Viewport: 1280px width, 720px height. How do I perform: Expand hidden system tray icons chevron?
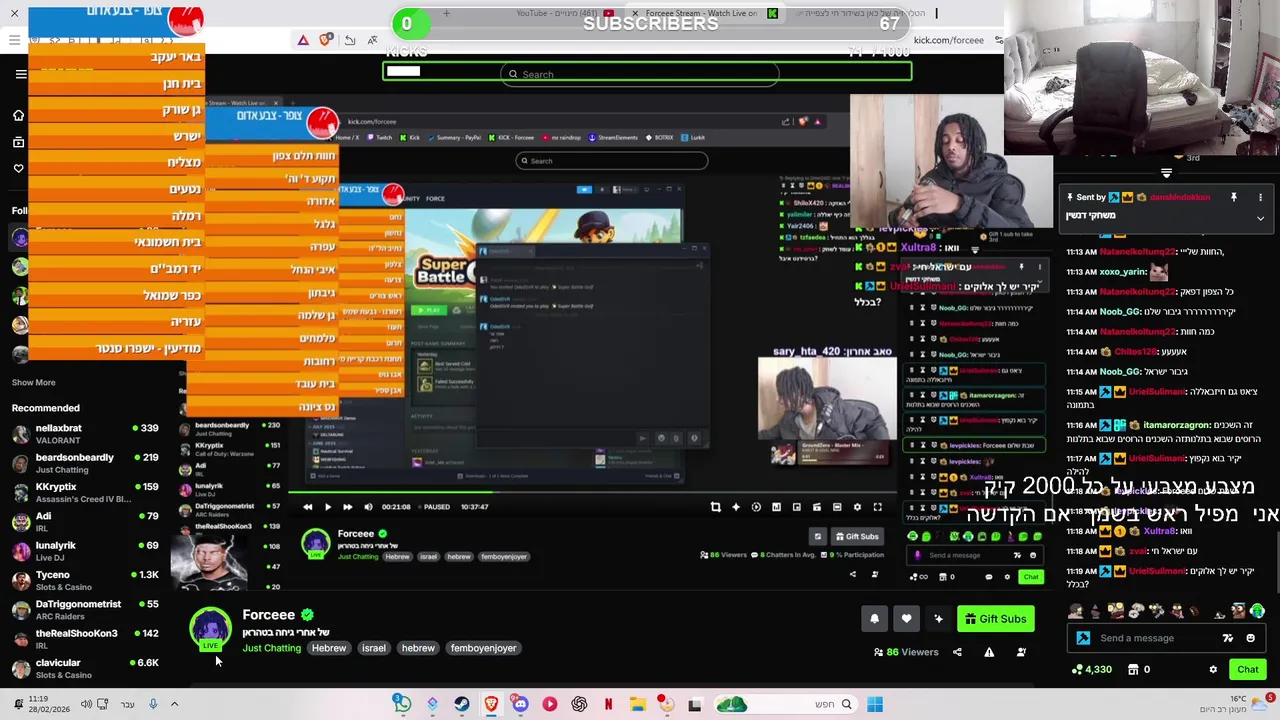point(174,704)
